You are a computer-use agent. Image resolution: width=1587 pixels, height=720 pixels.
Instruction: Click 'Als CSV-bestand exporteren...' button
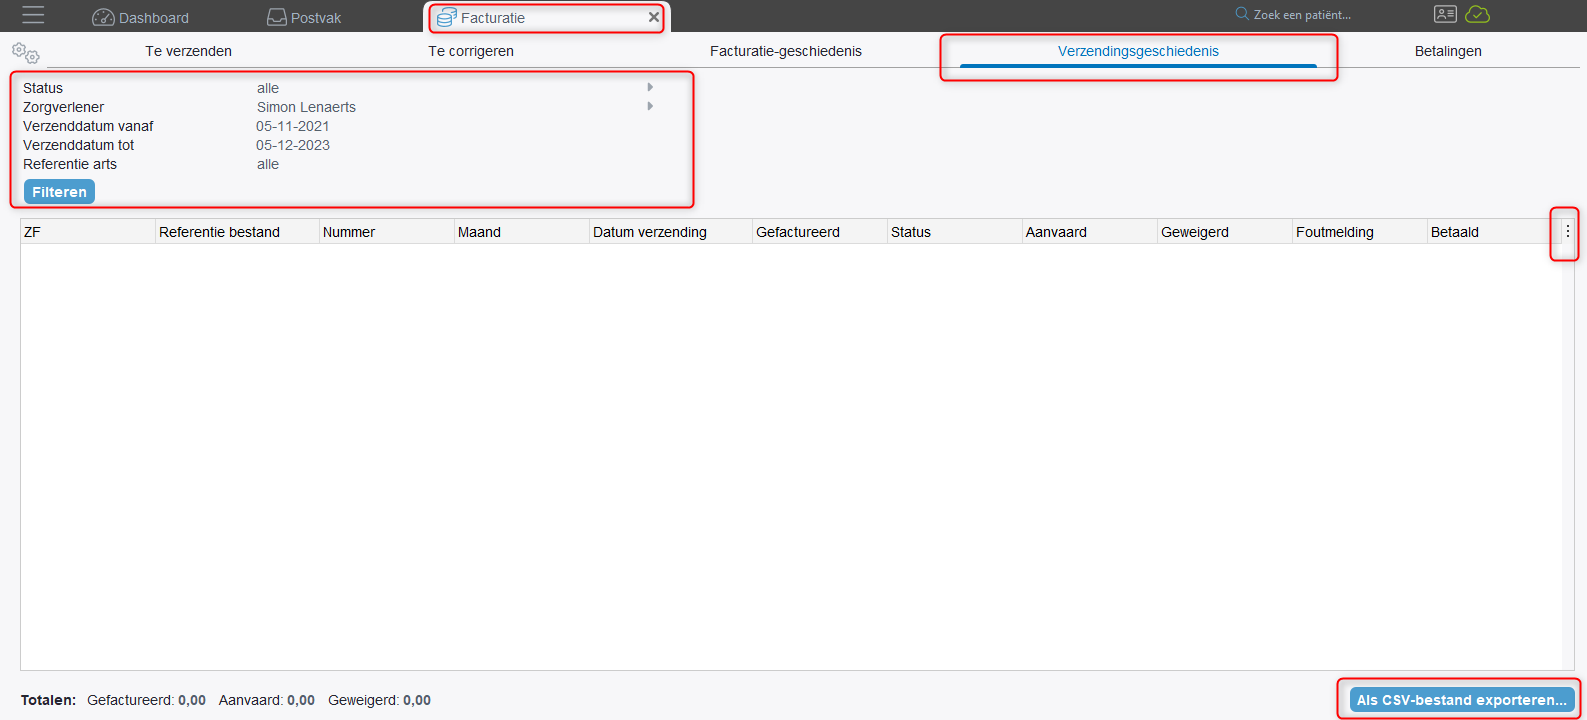point(1461,700)
